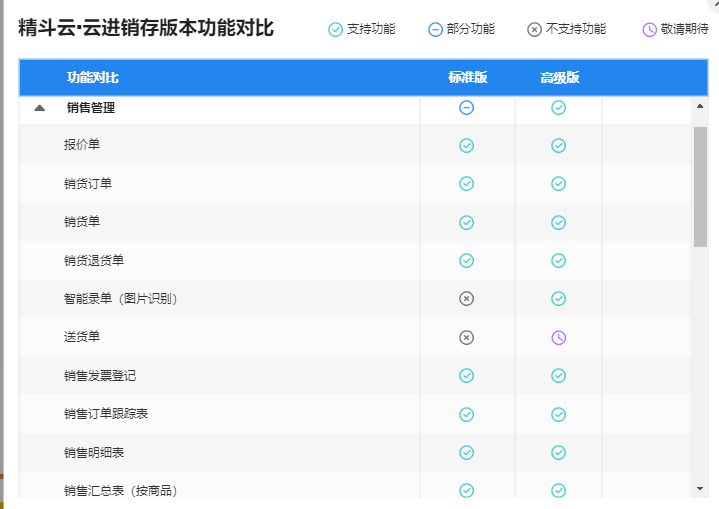Click 高级版 check icon for 销货订单
719x509 pixels.
pyautogui.click(x=558, y=184)
